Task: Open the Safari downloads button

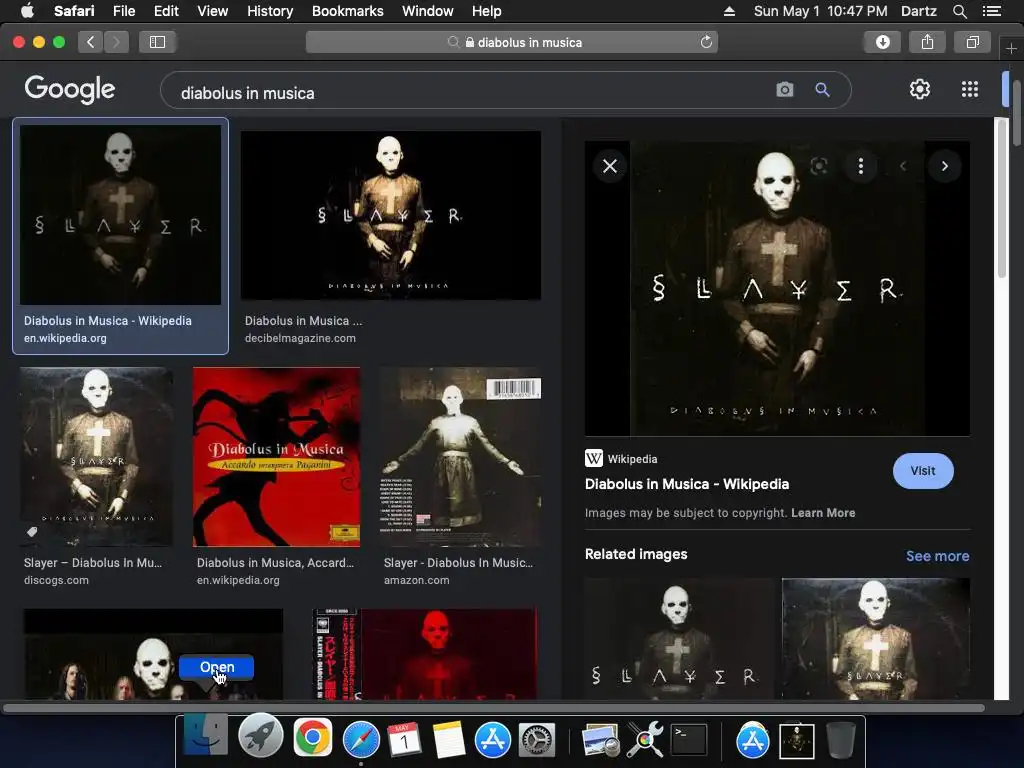Action: [x=883, y=42]
